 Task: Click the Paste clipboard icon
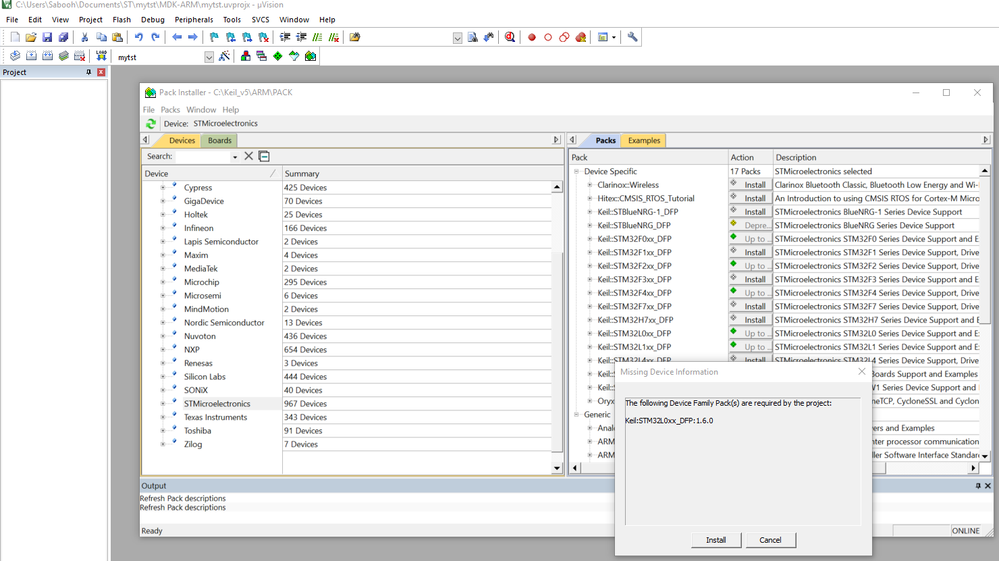click(117, 38)
